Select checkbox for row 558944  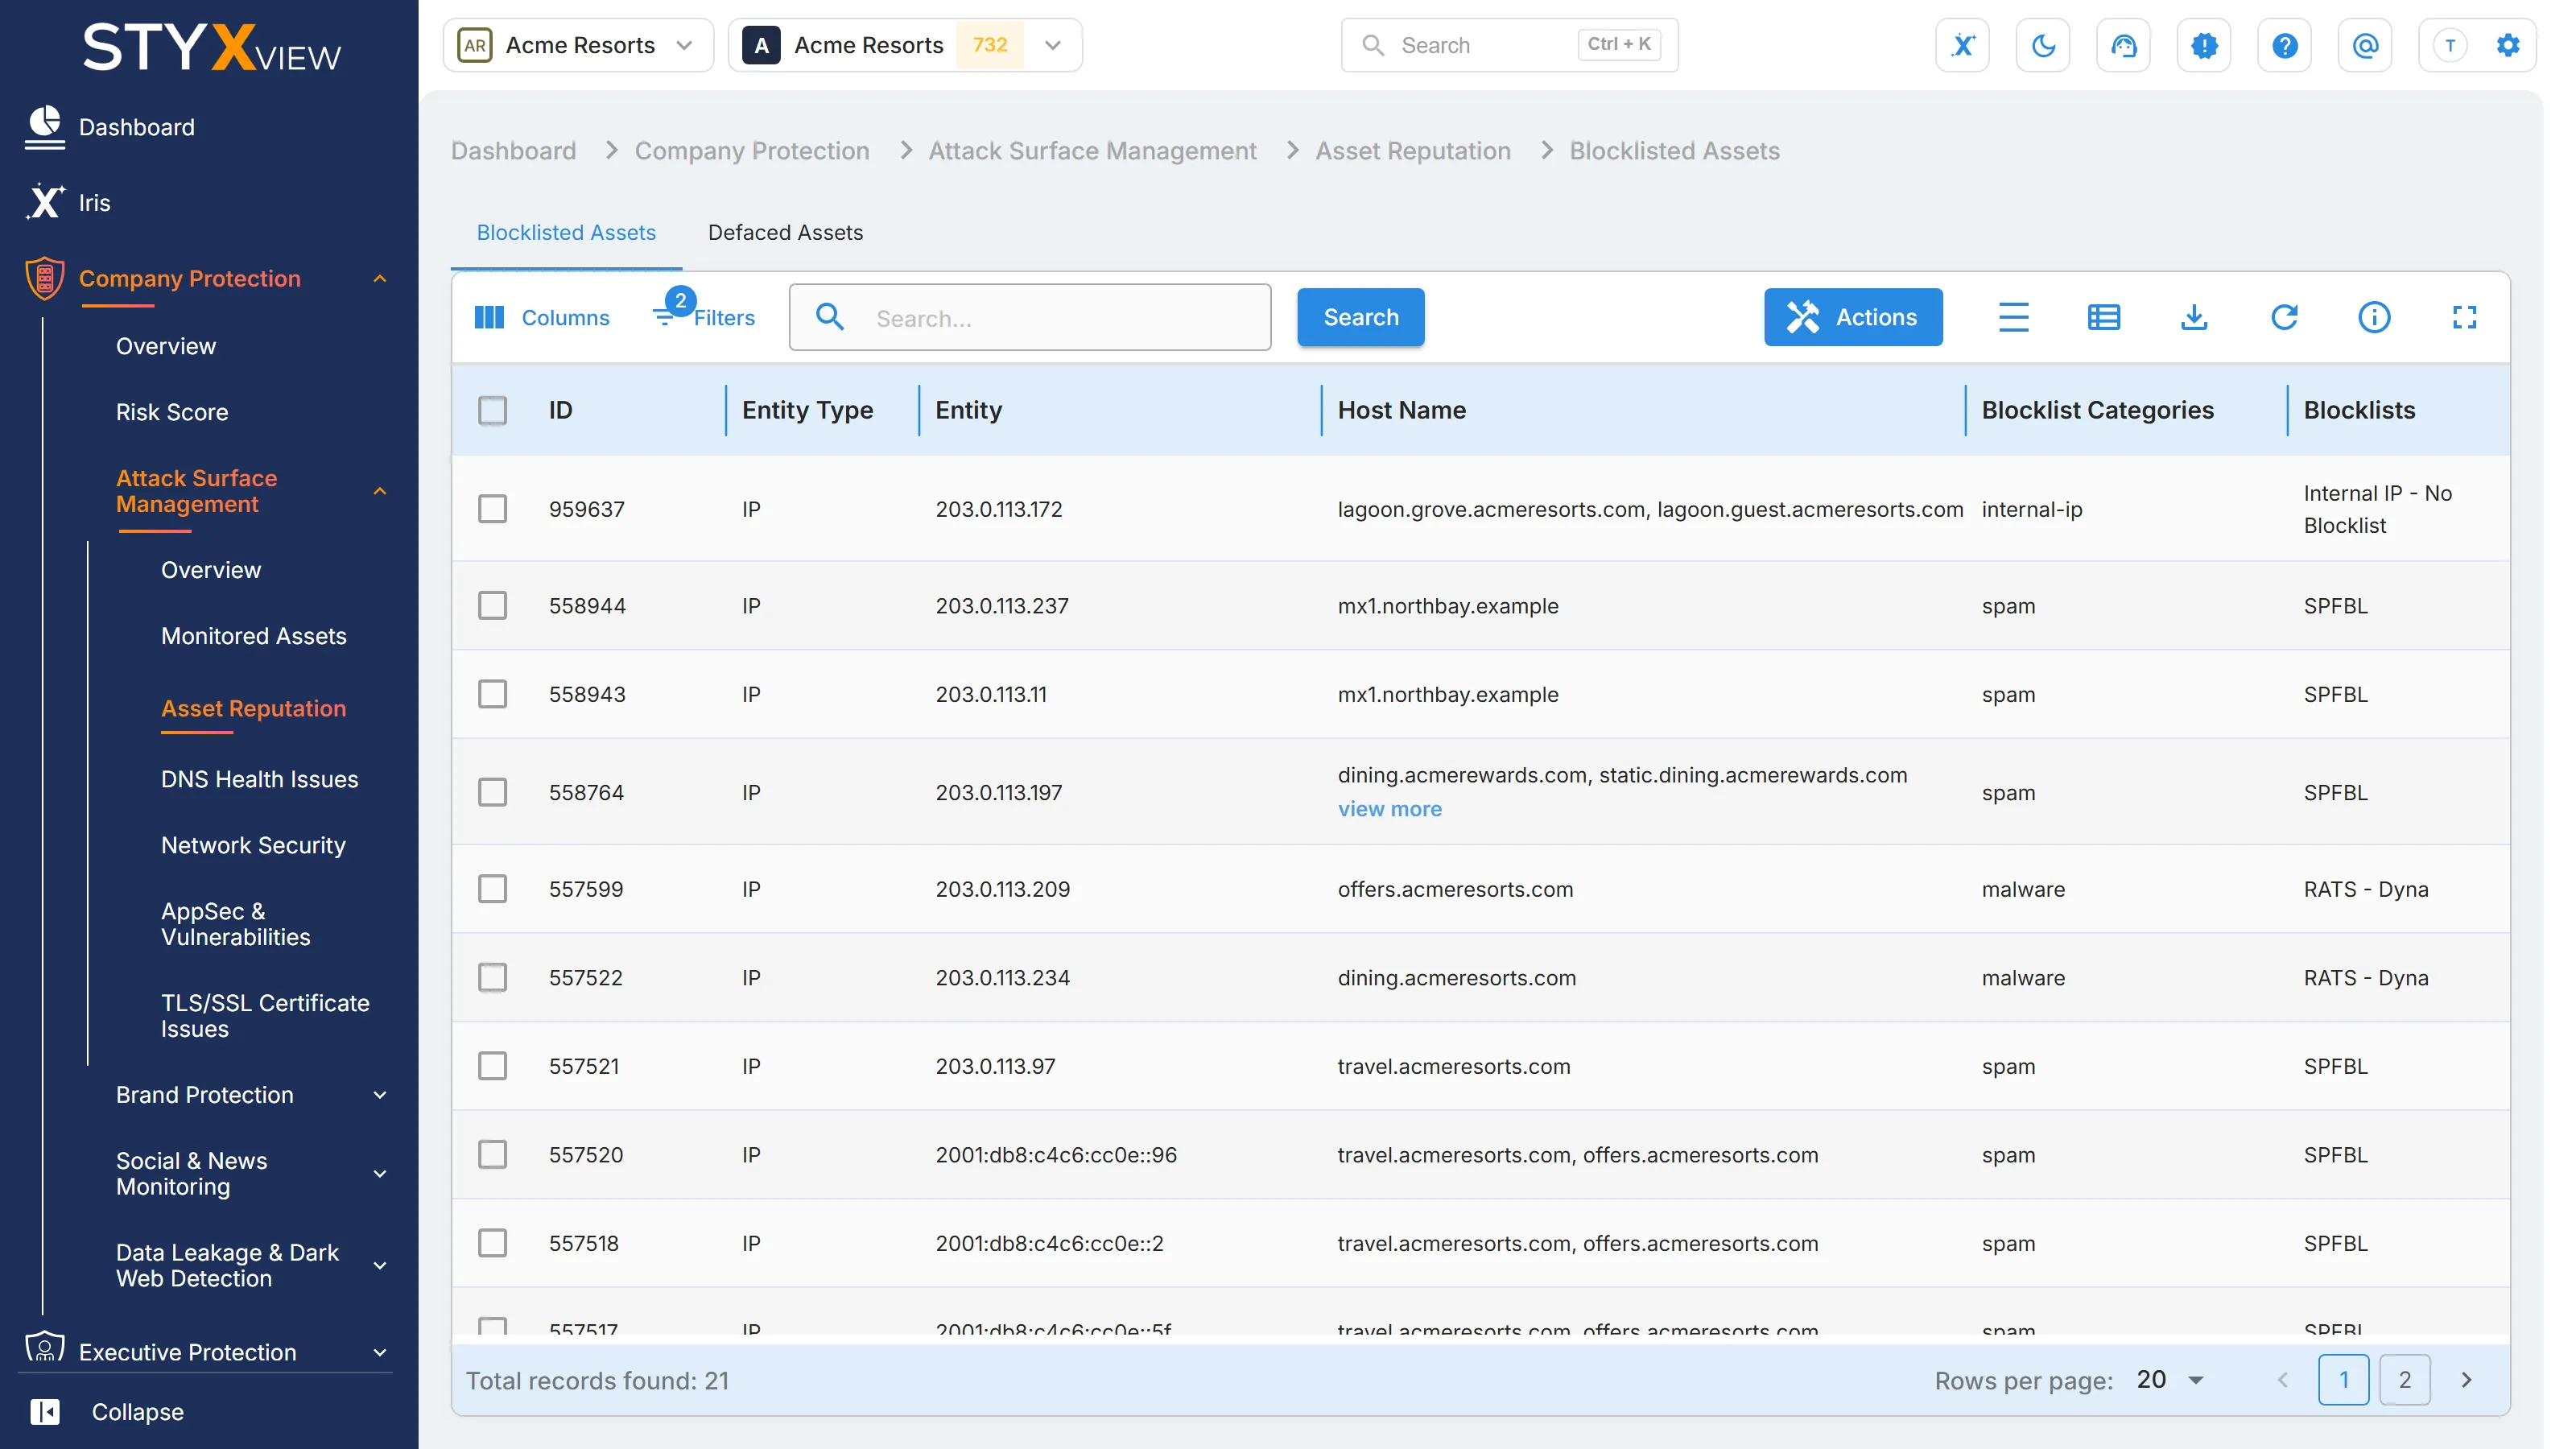pos(492,605)
